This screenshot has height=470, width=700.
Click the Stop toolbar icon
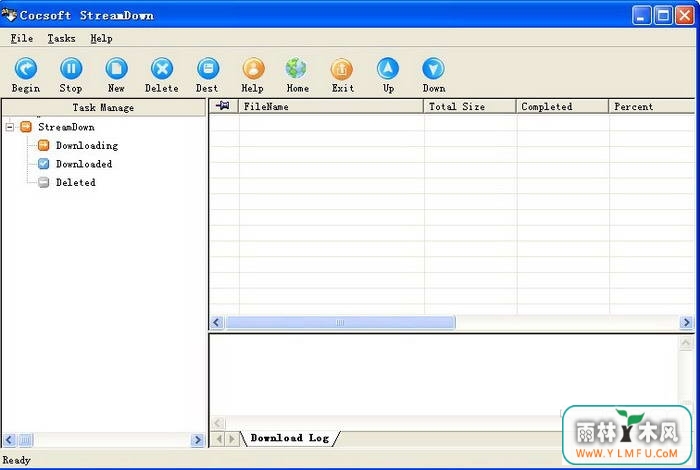(71, 69)
